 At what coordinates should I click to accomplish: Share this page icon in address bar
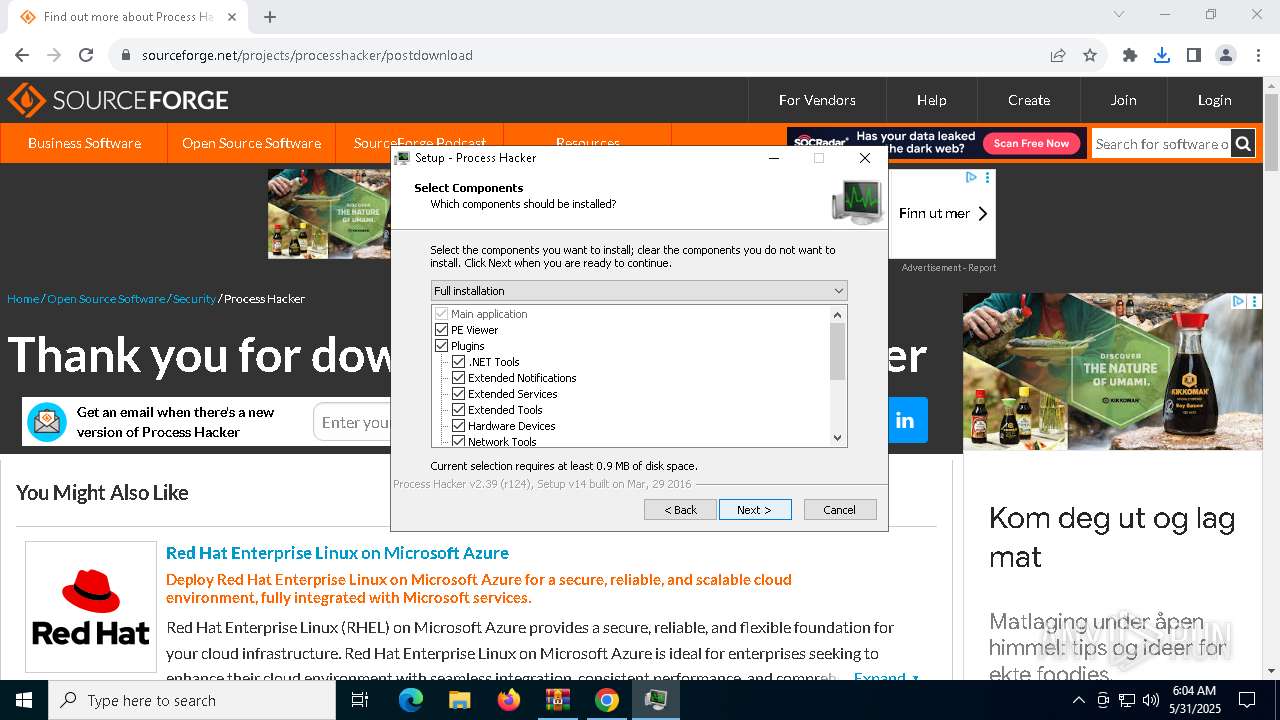(x=1058, y=55)
